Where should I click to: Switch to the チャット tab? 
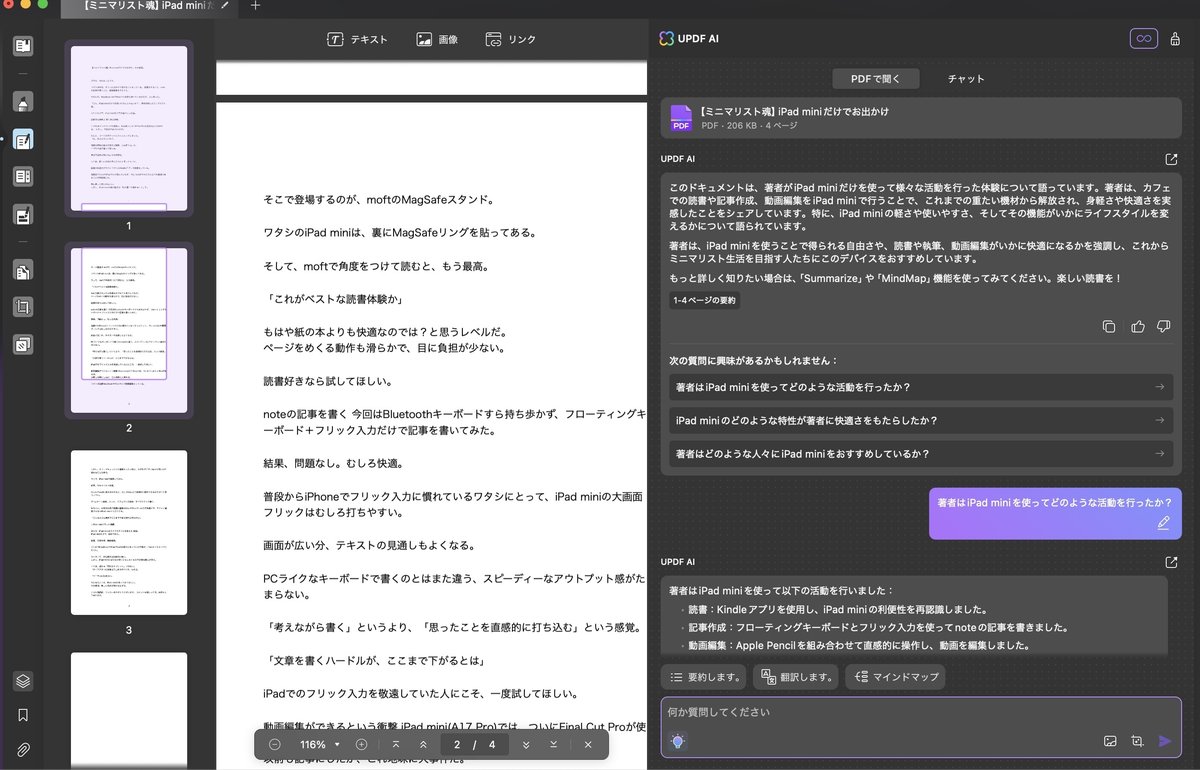965,78
